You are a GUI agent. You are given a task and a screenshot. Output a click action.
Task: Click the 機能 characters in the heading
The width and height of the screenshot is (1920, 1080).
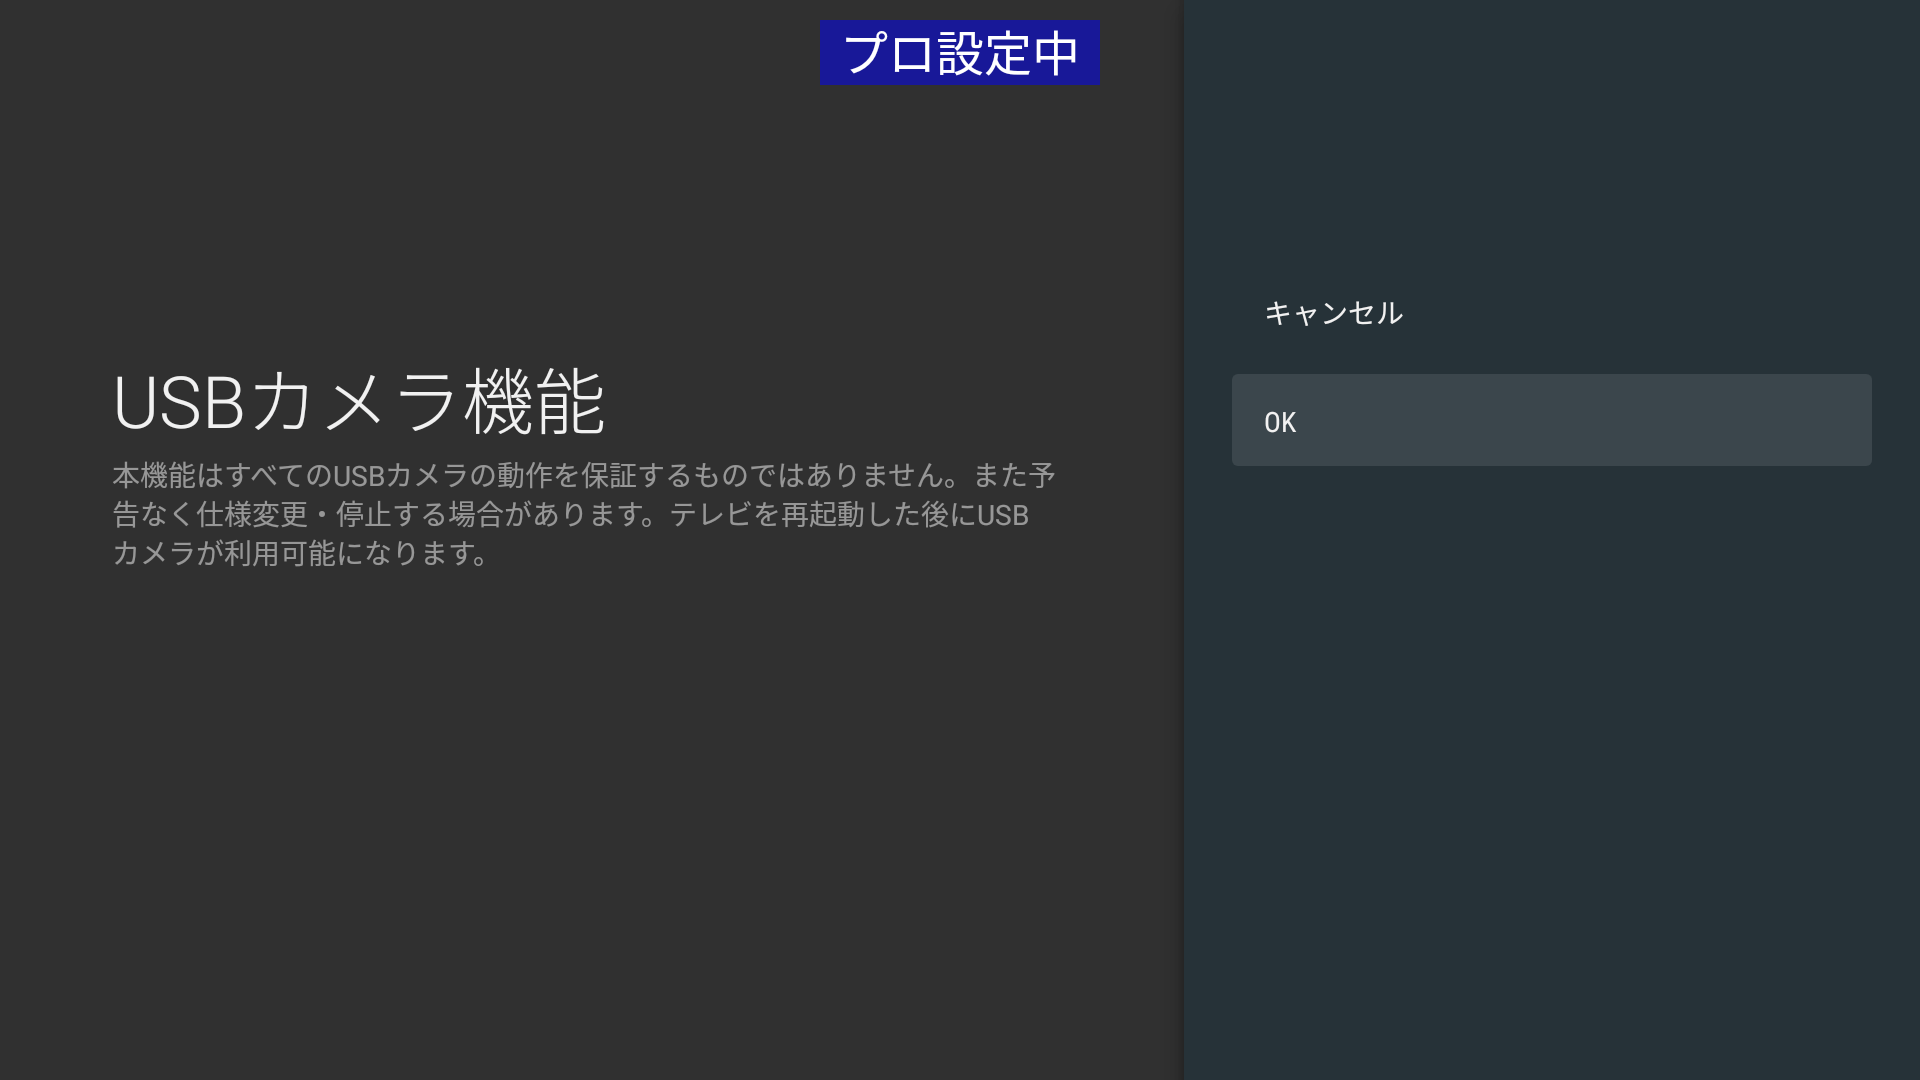535,402
